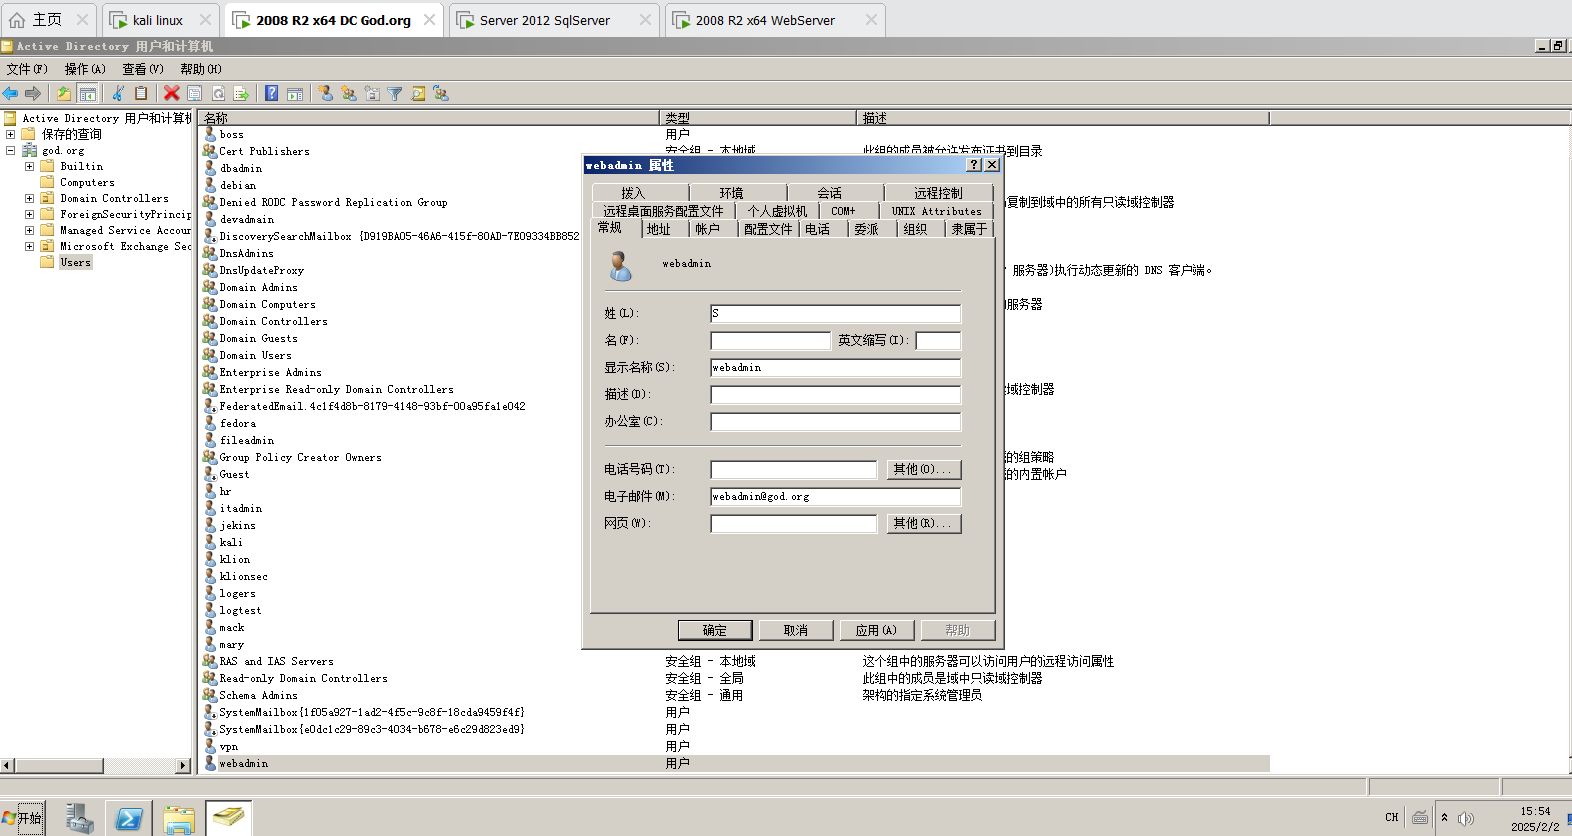
Task: Click the Cut scissors toolbar icon
Action: click(118, 93)
